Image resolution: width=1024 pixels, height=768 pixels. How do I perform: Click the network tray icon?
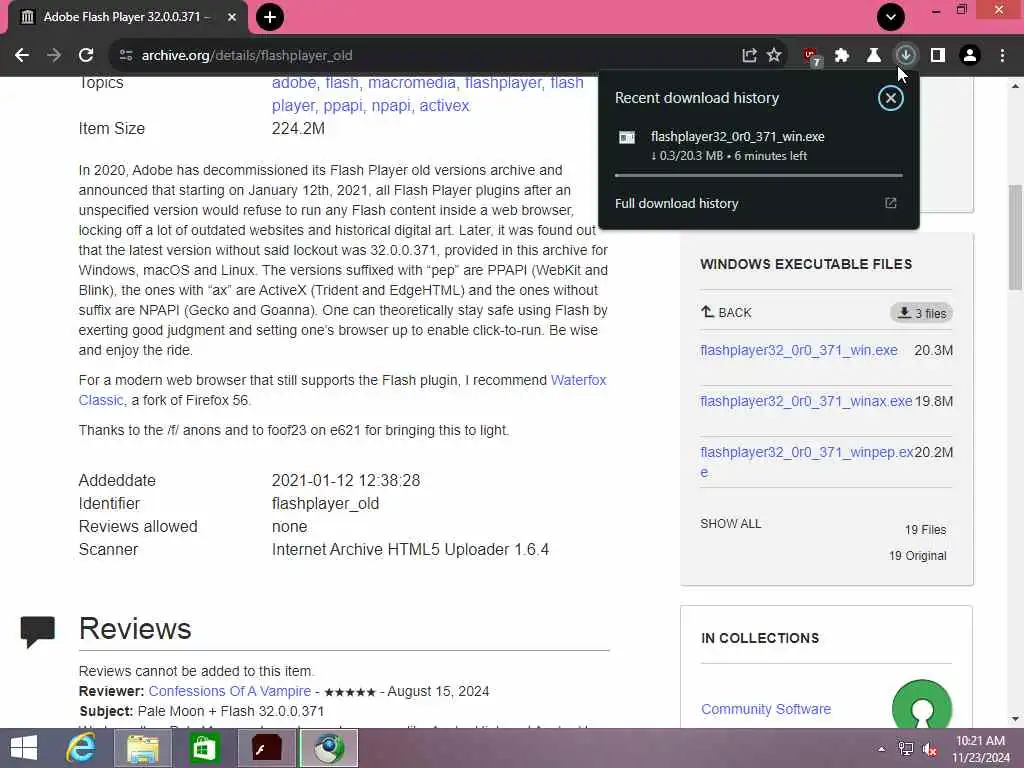(x=906, y=749)
